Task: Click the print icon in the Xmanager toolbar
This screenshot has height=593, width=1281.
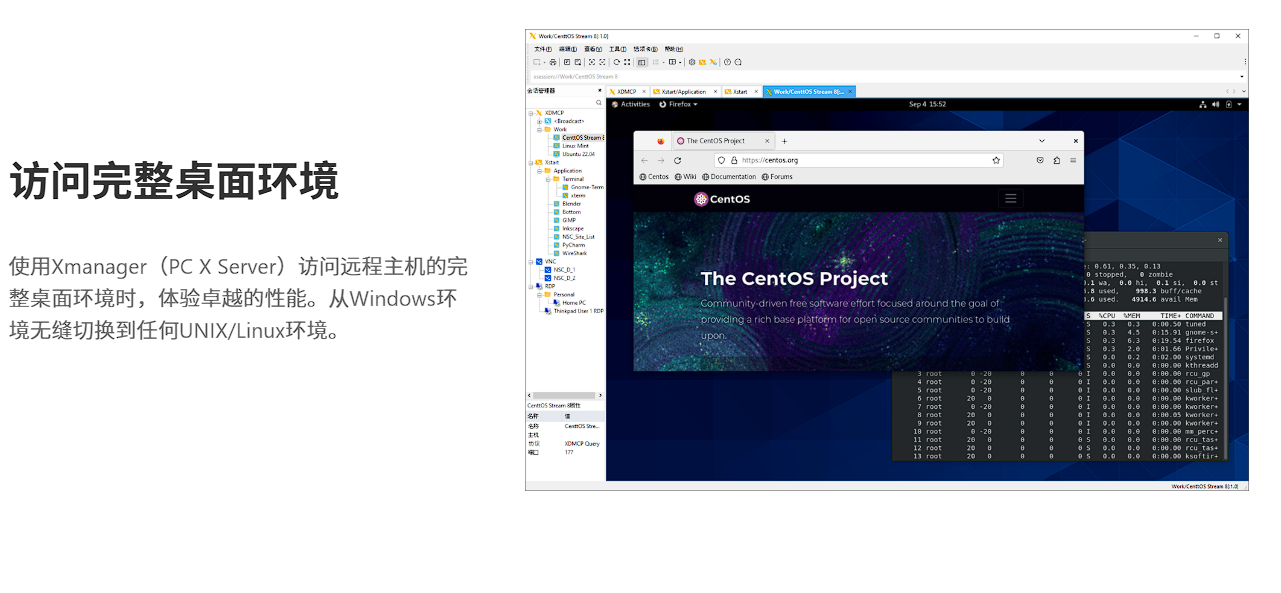Action: 553,62
